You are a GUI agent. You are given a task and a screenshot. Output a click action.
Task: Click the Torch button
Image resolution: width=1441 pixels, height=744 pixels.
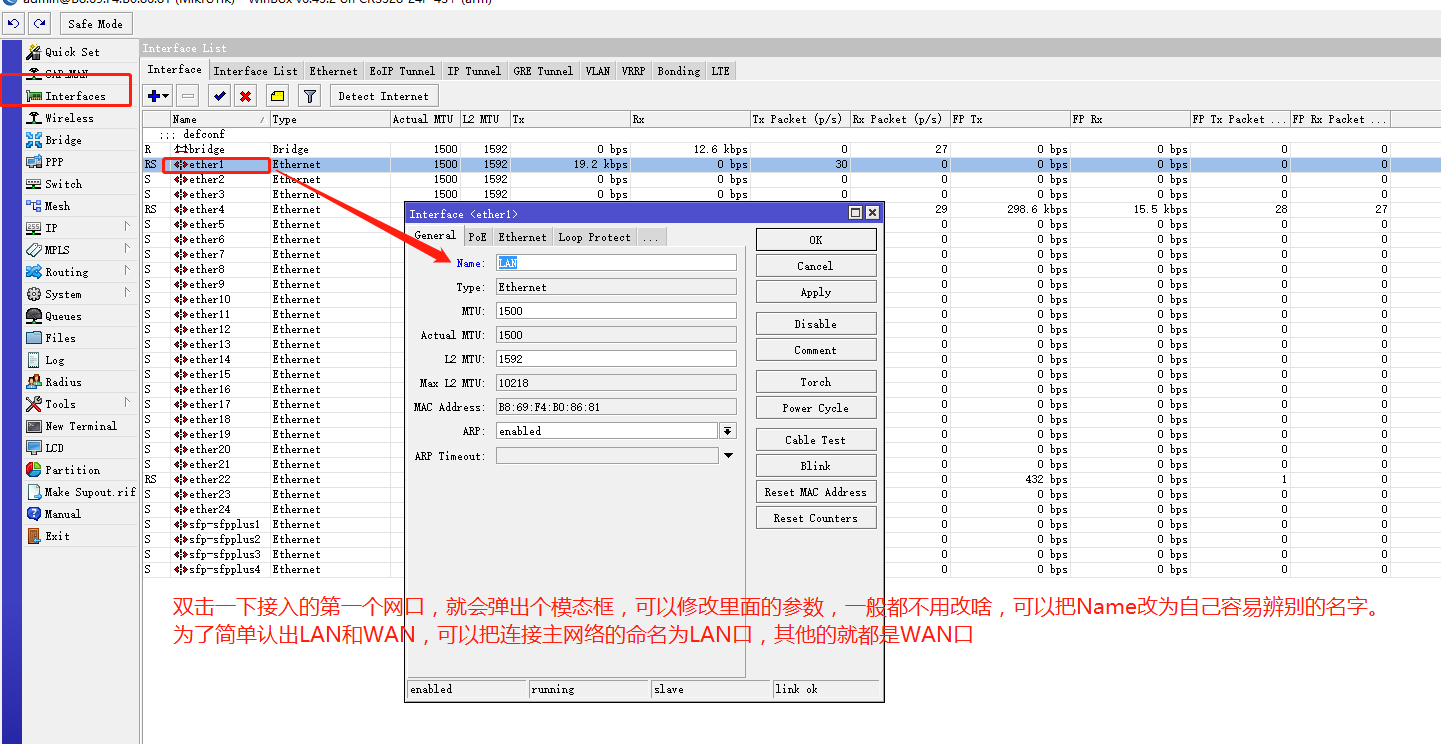(x=816, y=382)
